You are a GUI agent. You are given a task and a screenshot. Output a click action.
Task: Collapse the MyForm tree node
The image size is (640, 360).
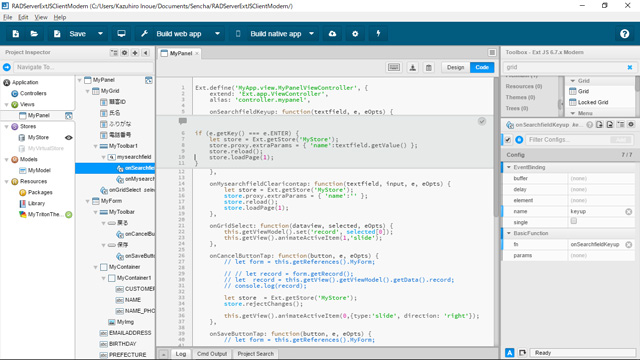(87, 201)
